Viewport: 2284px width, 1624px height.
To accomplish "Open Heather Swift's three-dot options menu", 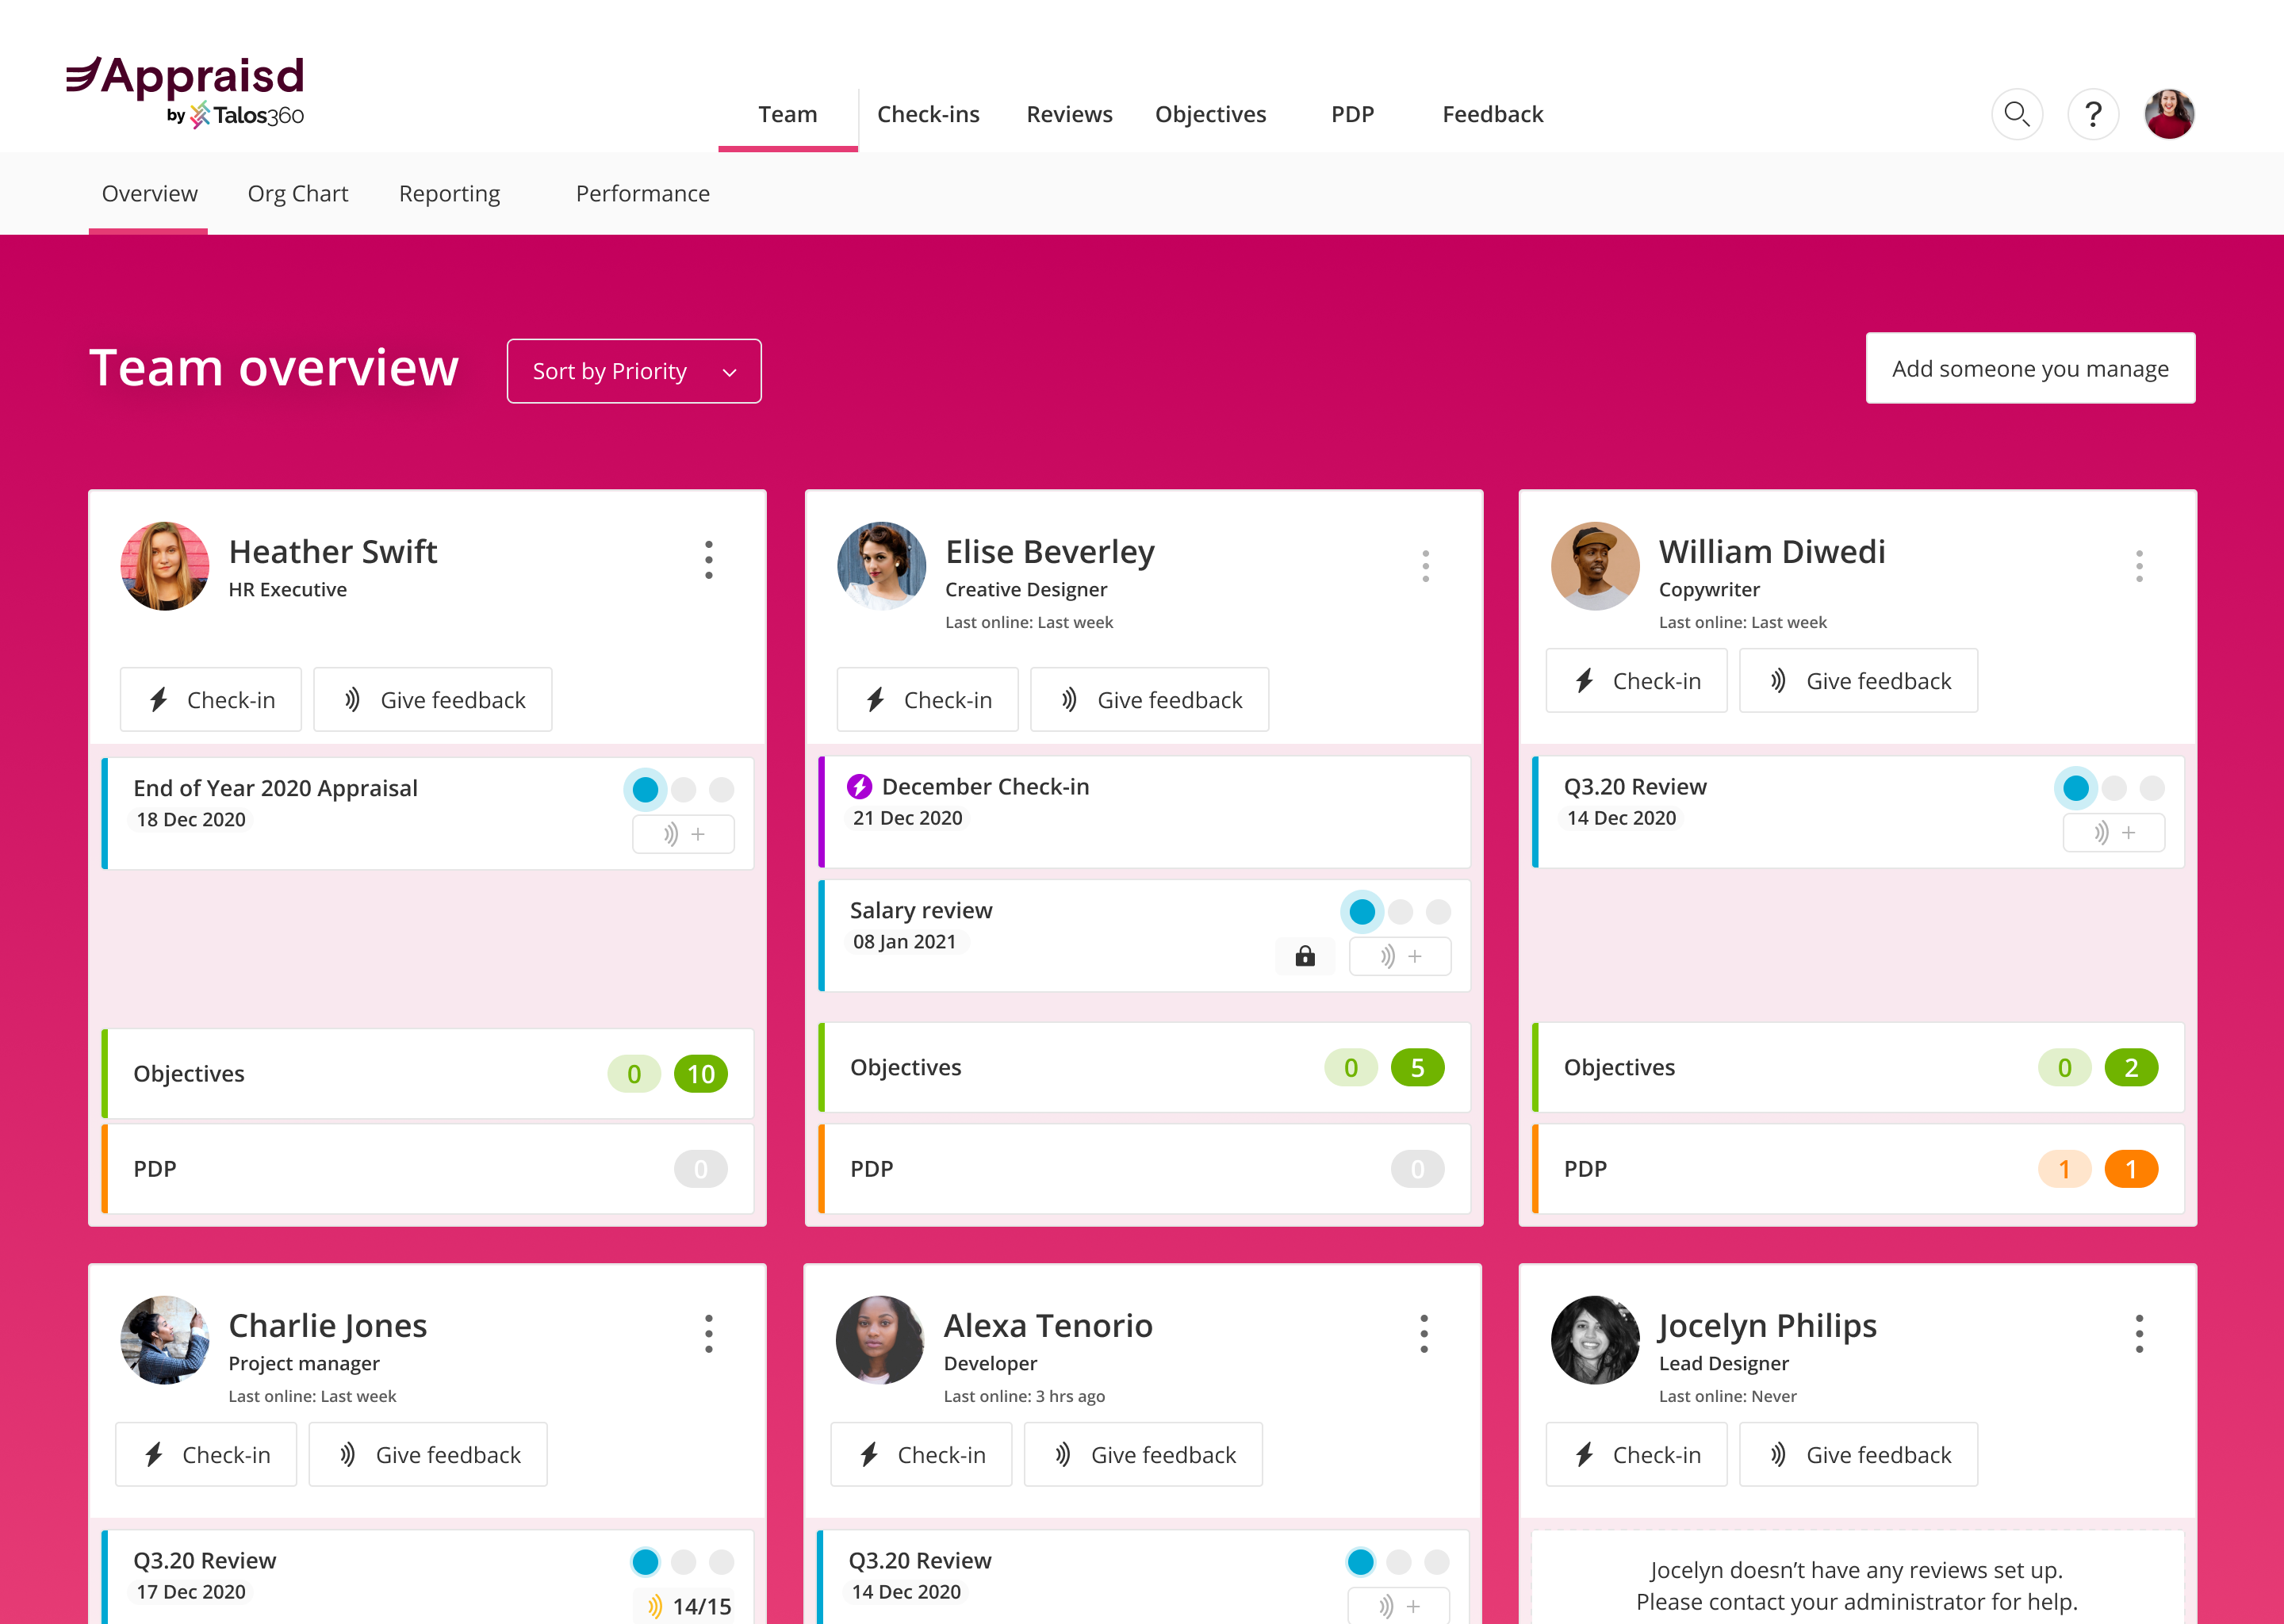I will click(x=708, y=560).
